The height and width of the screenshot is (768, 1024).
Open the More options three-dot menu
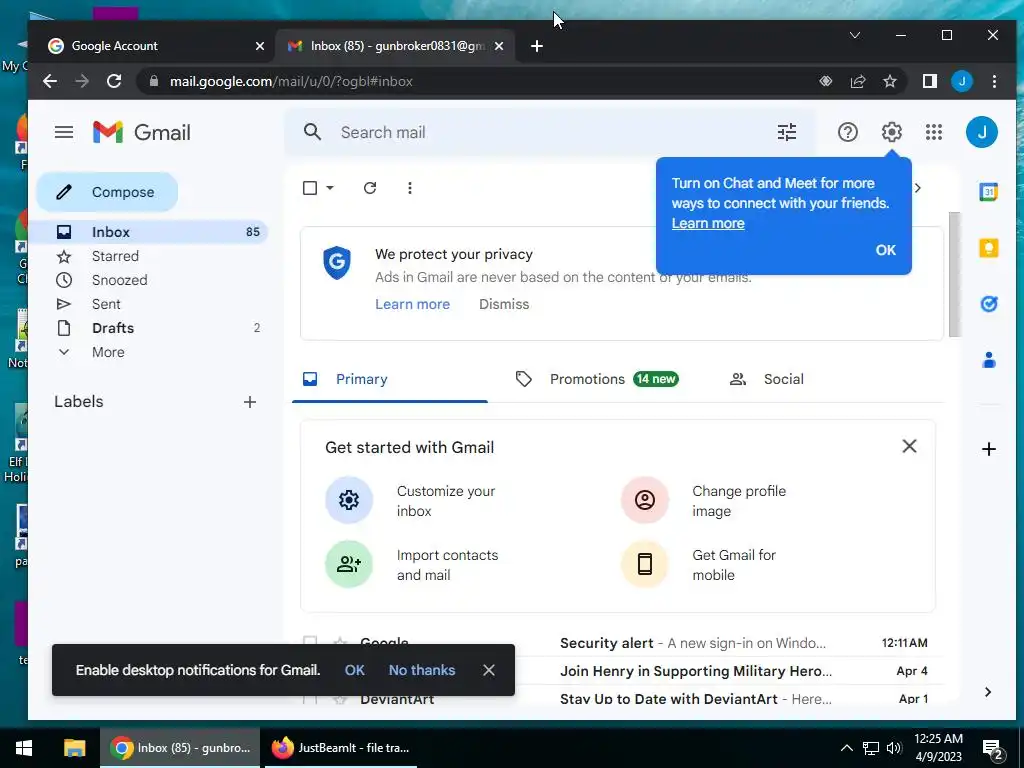tap(409, 188)
